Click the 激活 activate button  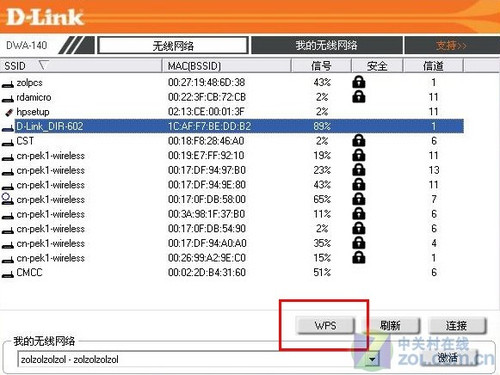tap(448, 358)
